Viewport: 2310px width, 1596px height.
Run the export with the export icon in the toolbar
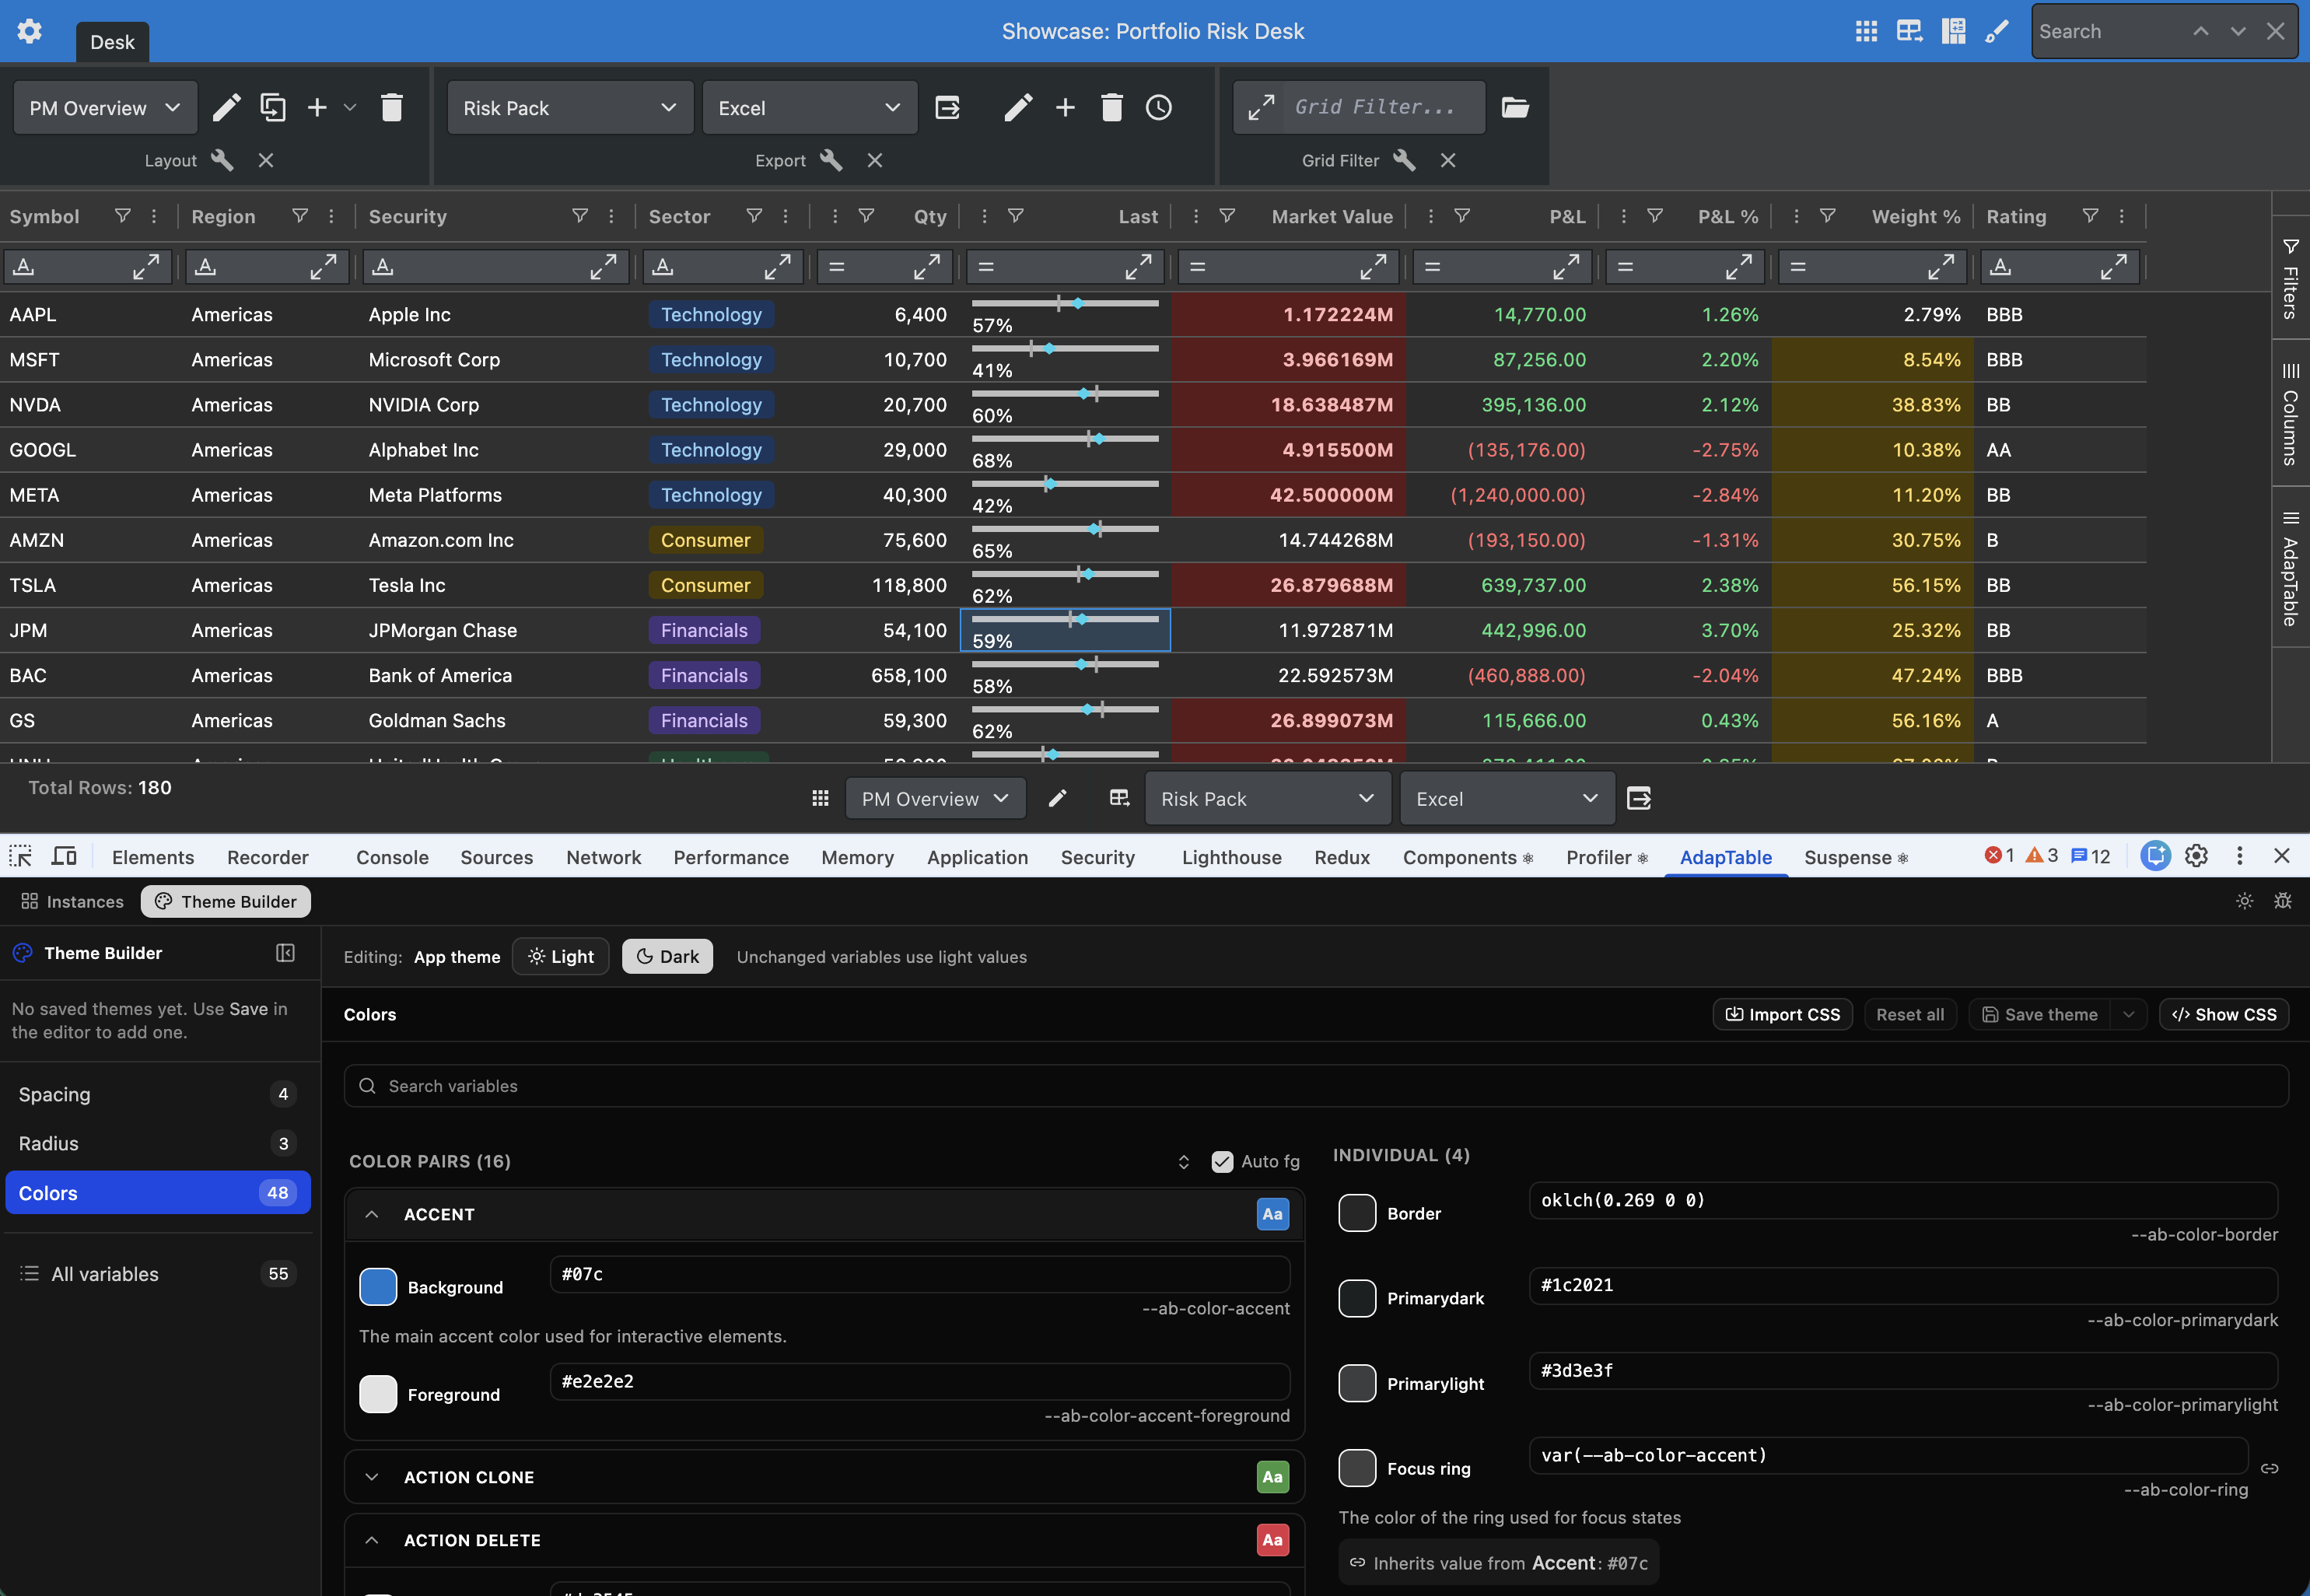[947, 107]
